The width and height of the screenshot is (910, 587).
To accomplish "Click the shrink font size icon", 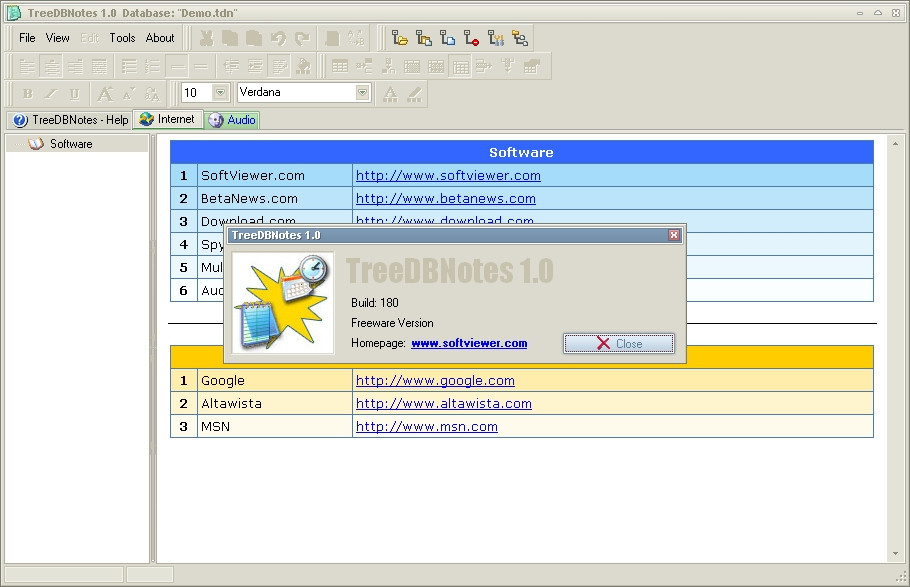I will pyautogui.click(x=128, y=93).
